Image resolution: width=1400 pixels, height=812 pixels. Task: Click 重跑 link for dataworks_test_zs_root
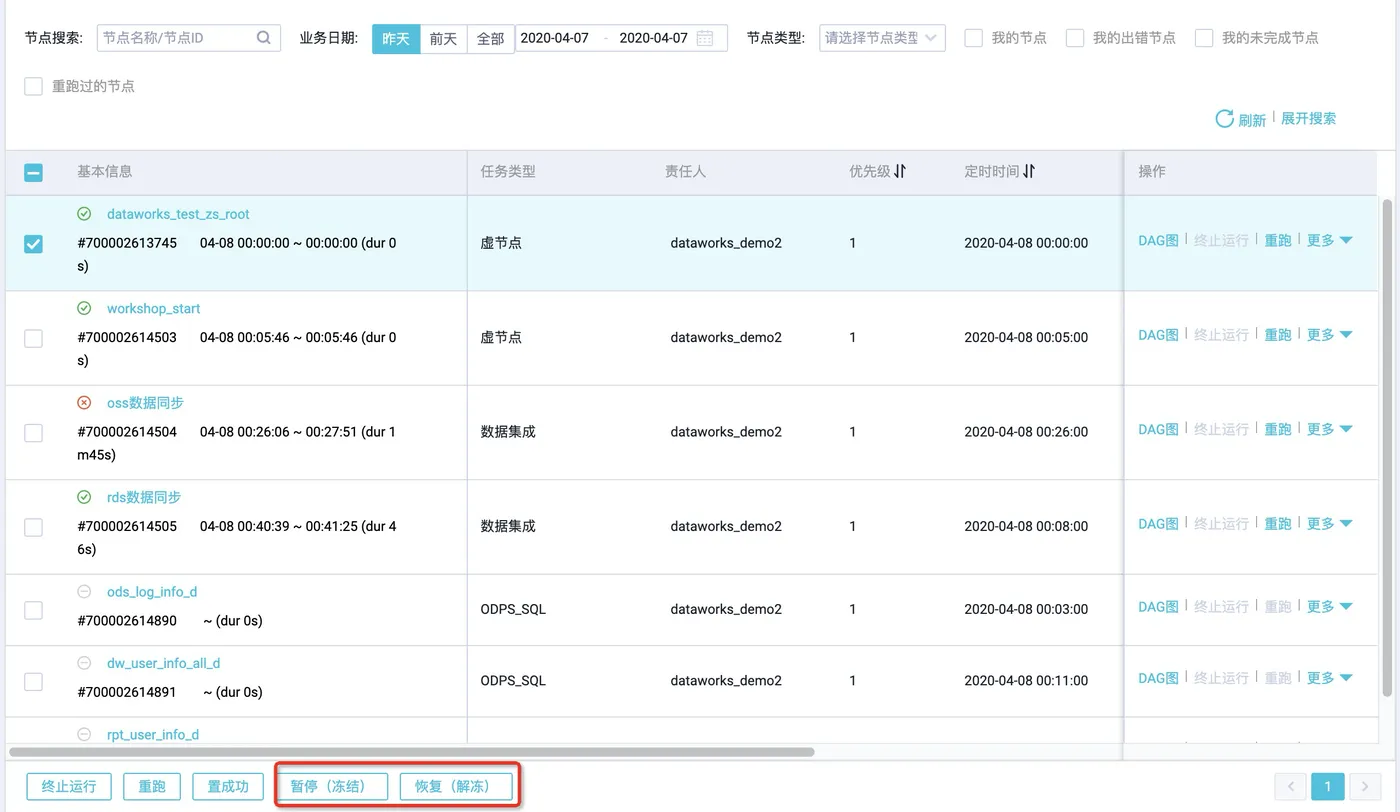[x=1278, y=240]
